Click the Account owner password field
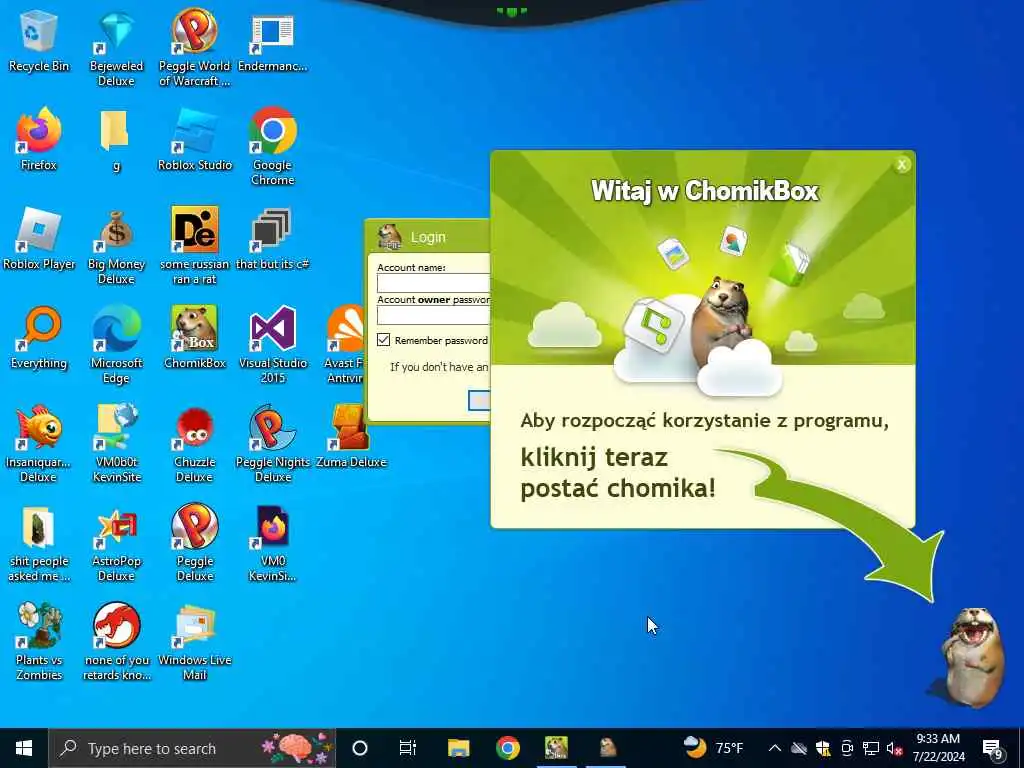1024x768 pixels. (434, 315)
